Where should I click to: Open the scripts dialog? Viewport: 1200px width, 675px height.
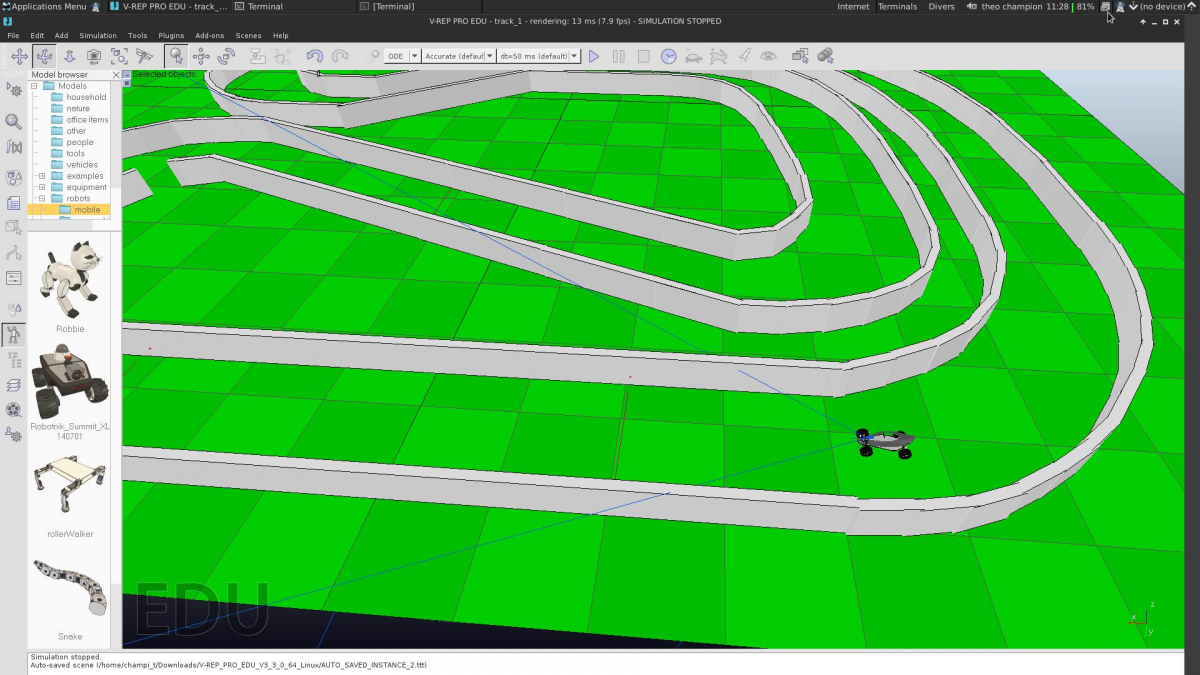(x=14, y=203)
